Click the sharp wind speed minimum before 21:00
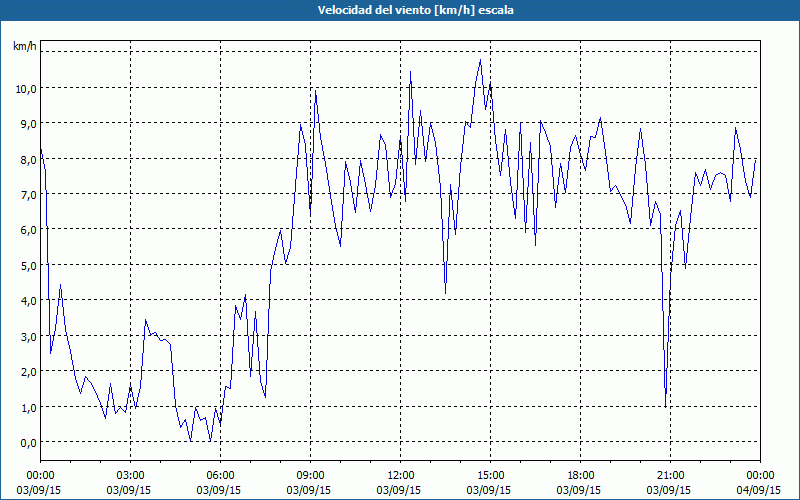Image resolution: width=800 pixels, height=500 pixels. coord(665,406)
